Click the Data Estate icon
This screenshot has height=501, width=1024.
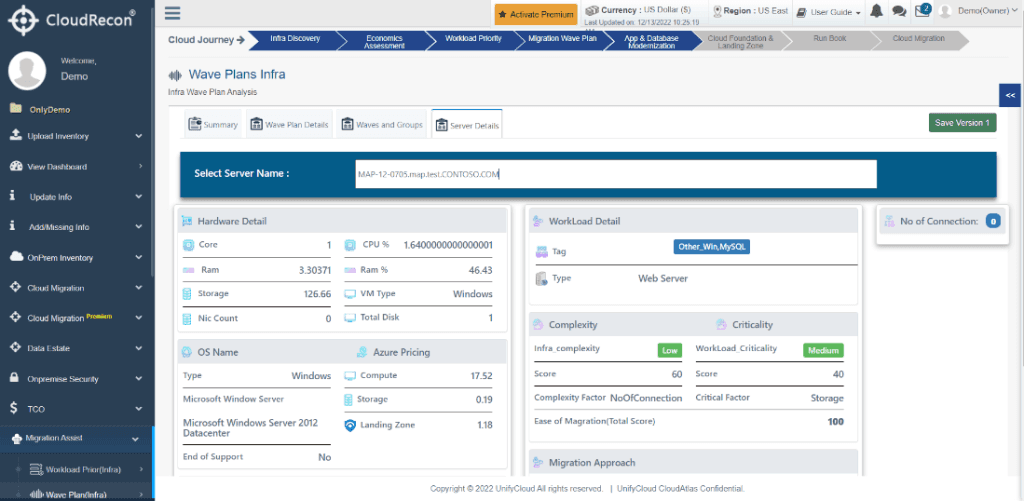[16, 347]
